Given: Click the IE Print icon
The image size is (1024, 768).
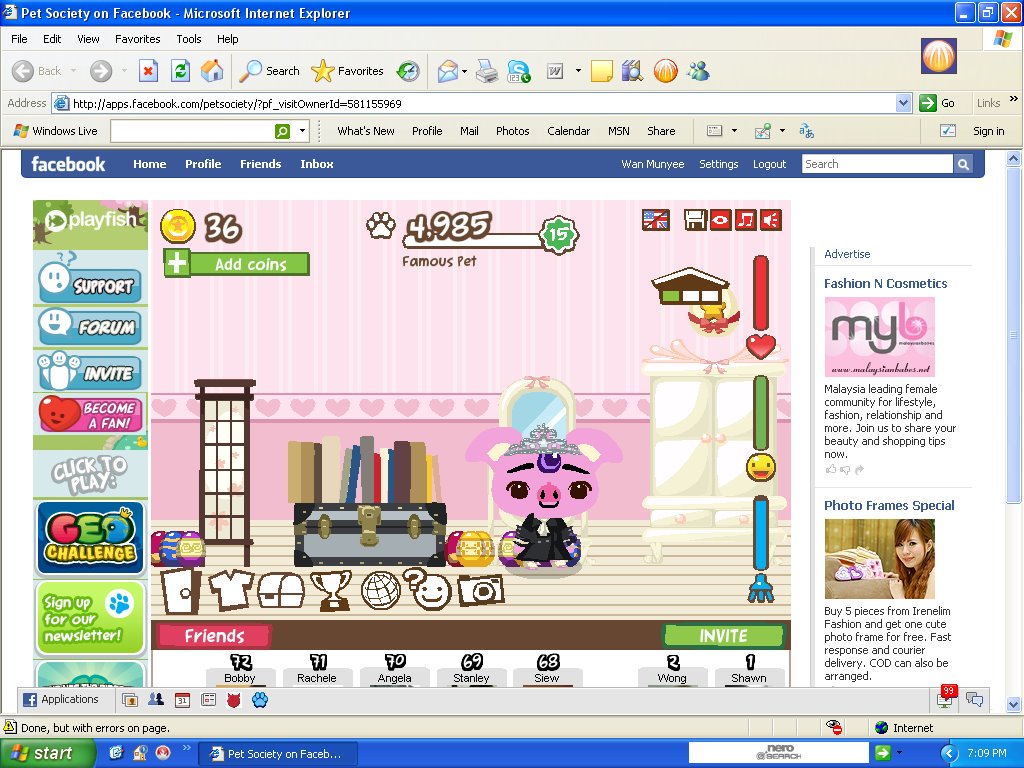Looking at the screenshot, I should [x=487, y=71].
